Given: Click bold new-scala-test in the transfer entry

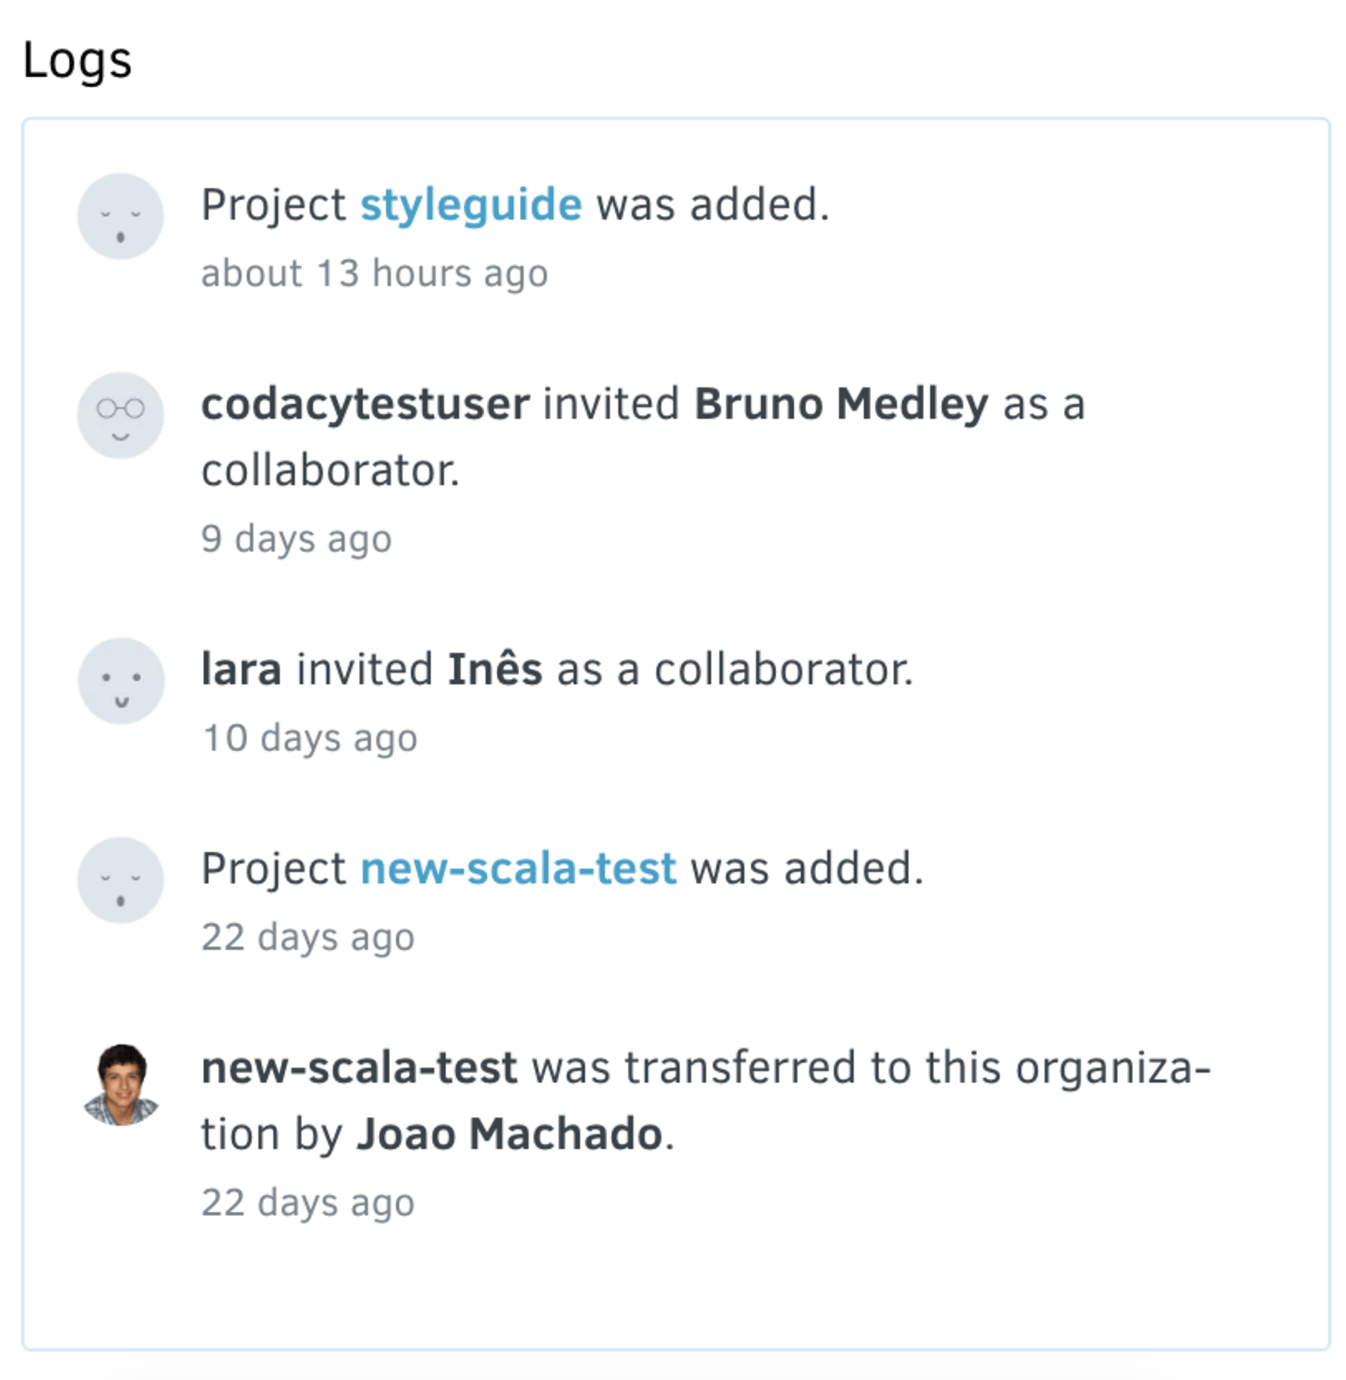Looking at the screenshot, I should coord(359,1068).
